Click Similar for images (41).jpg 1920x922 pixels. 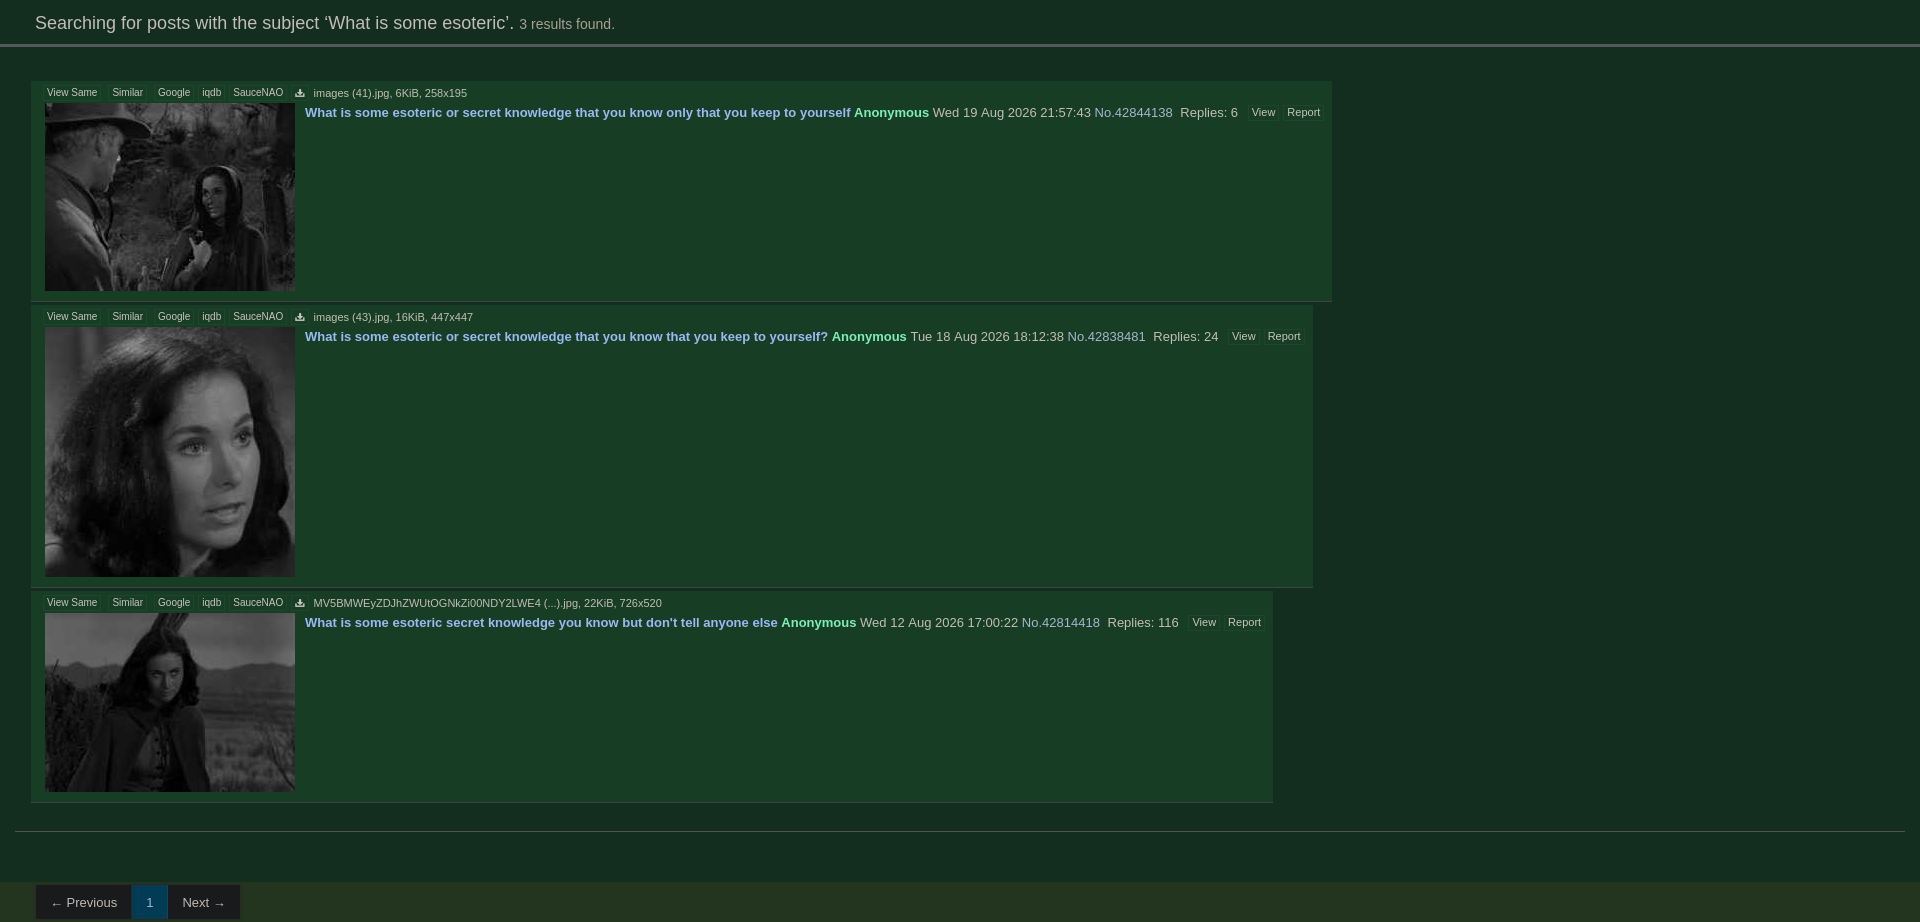(x=127, y=93)
